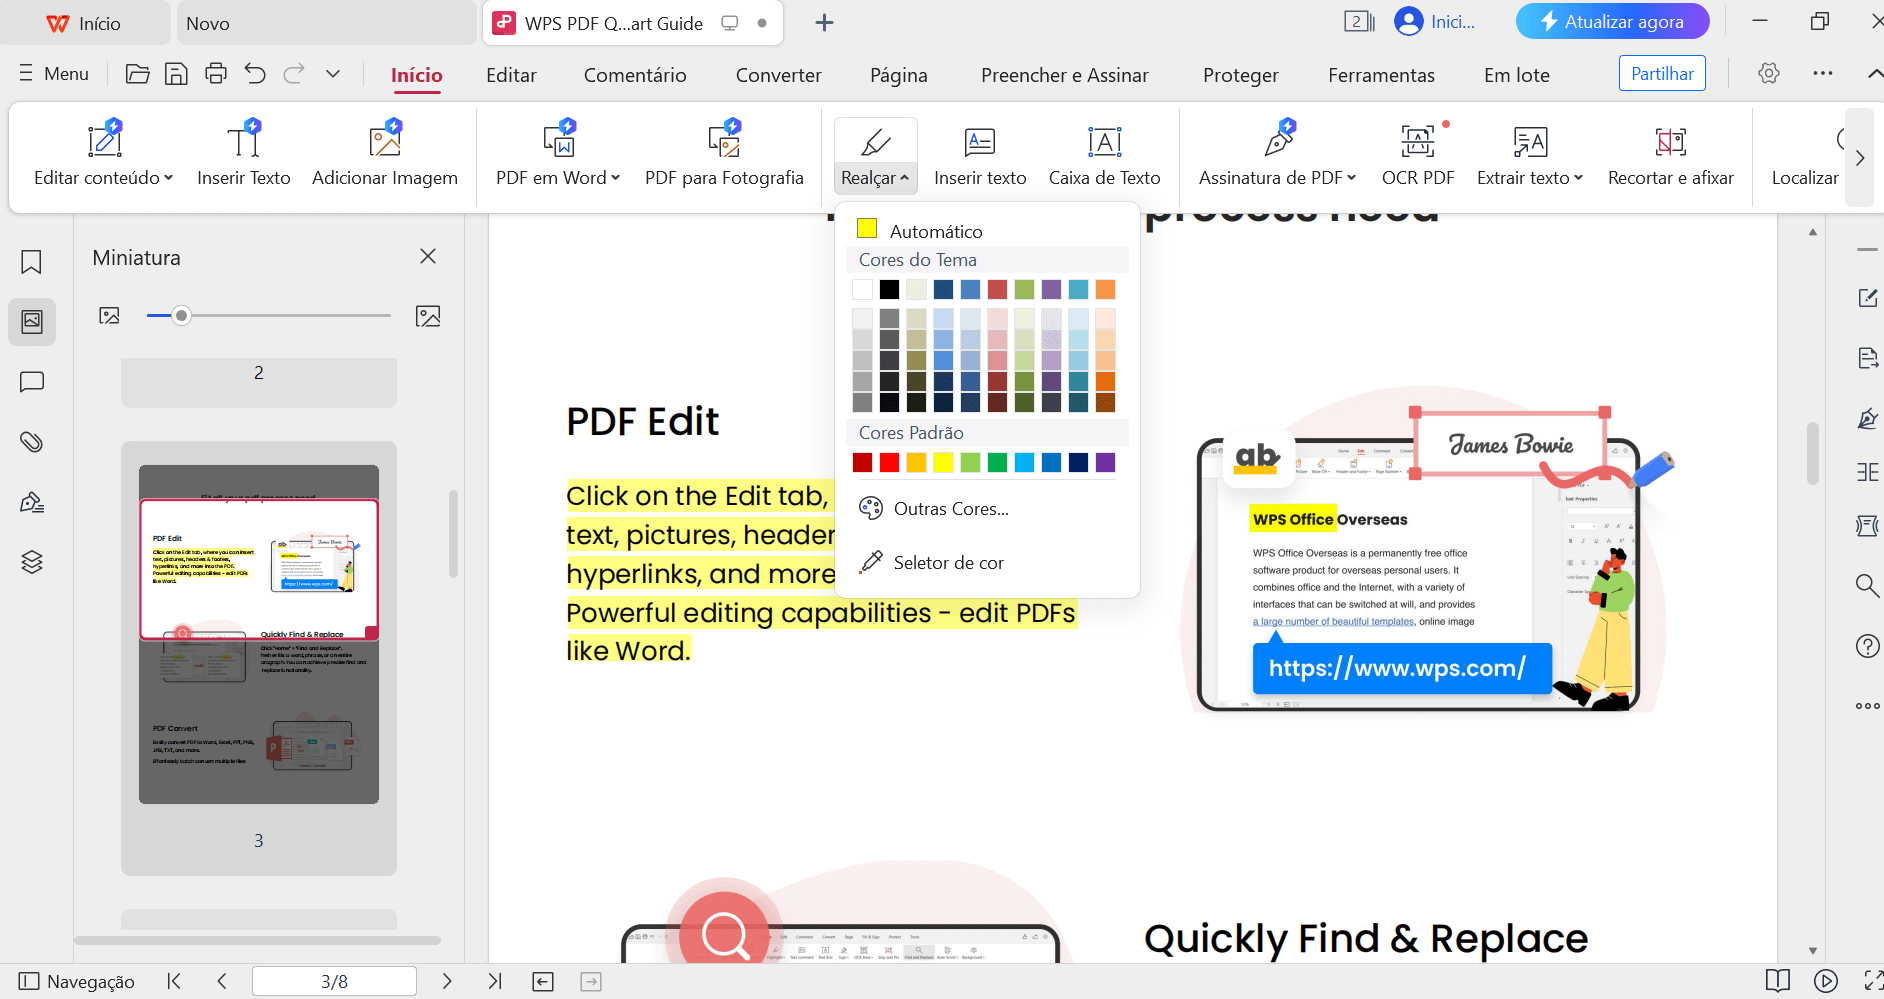The height and width of the screenshot is (999, 1884).
Task: Activate the Seletor de cor eyedropper
Action: pyautogui.click(x=949, y=561)
